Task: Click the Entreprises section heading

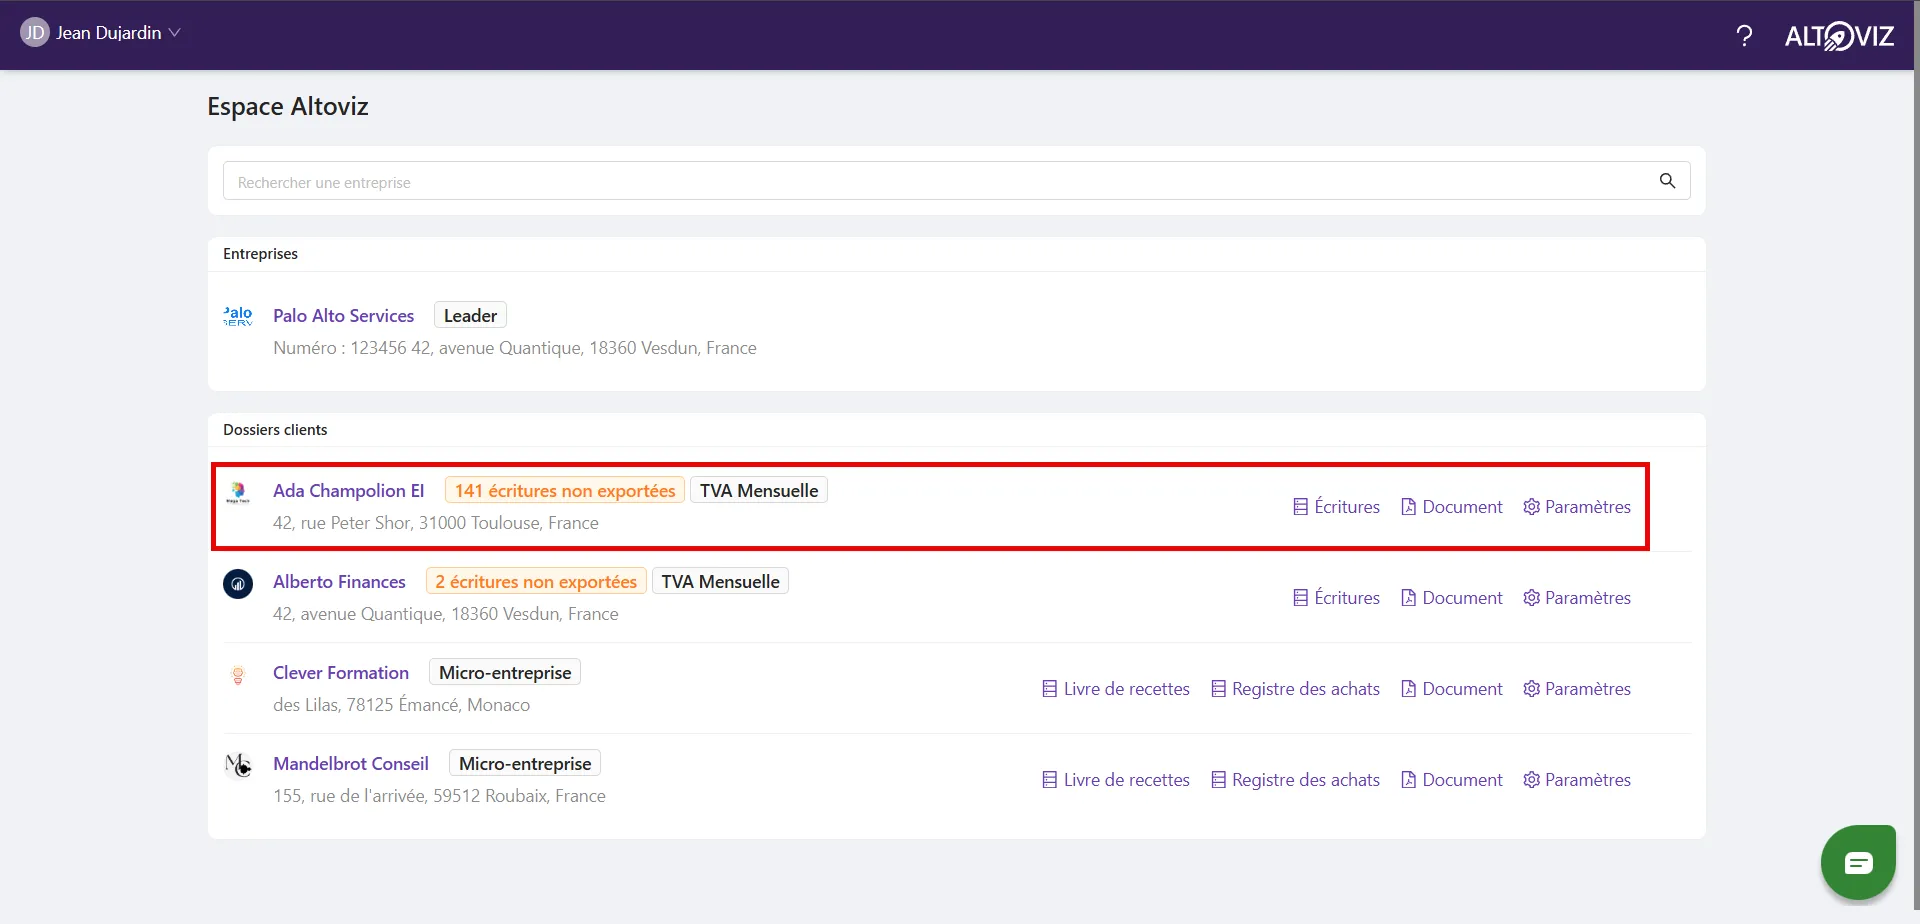Action: coord(260,254)
